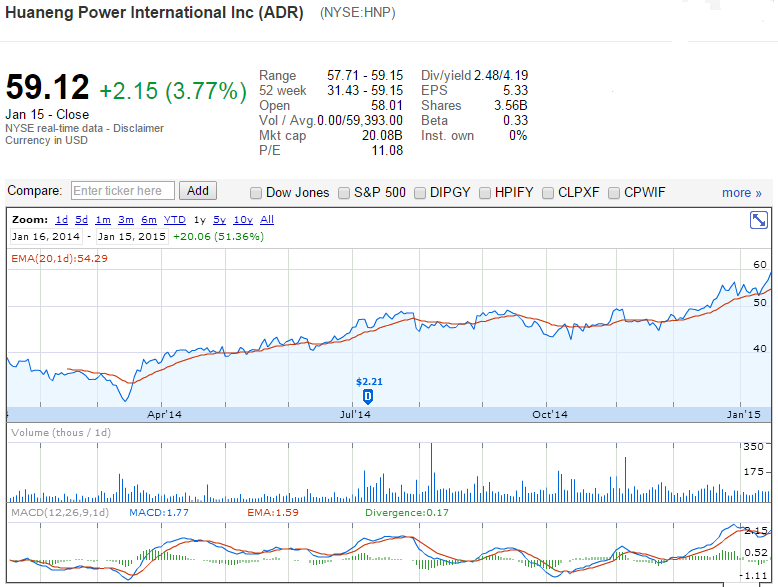Image resolution: width=778 pixels, height=587 pixels.
Task: Click the MACD:1.77 readout
Action: coord(159,513)
